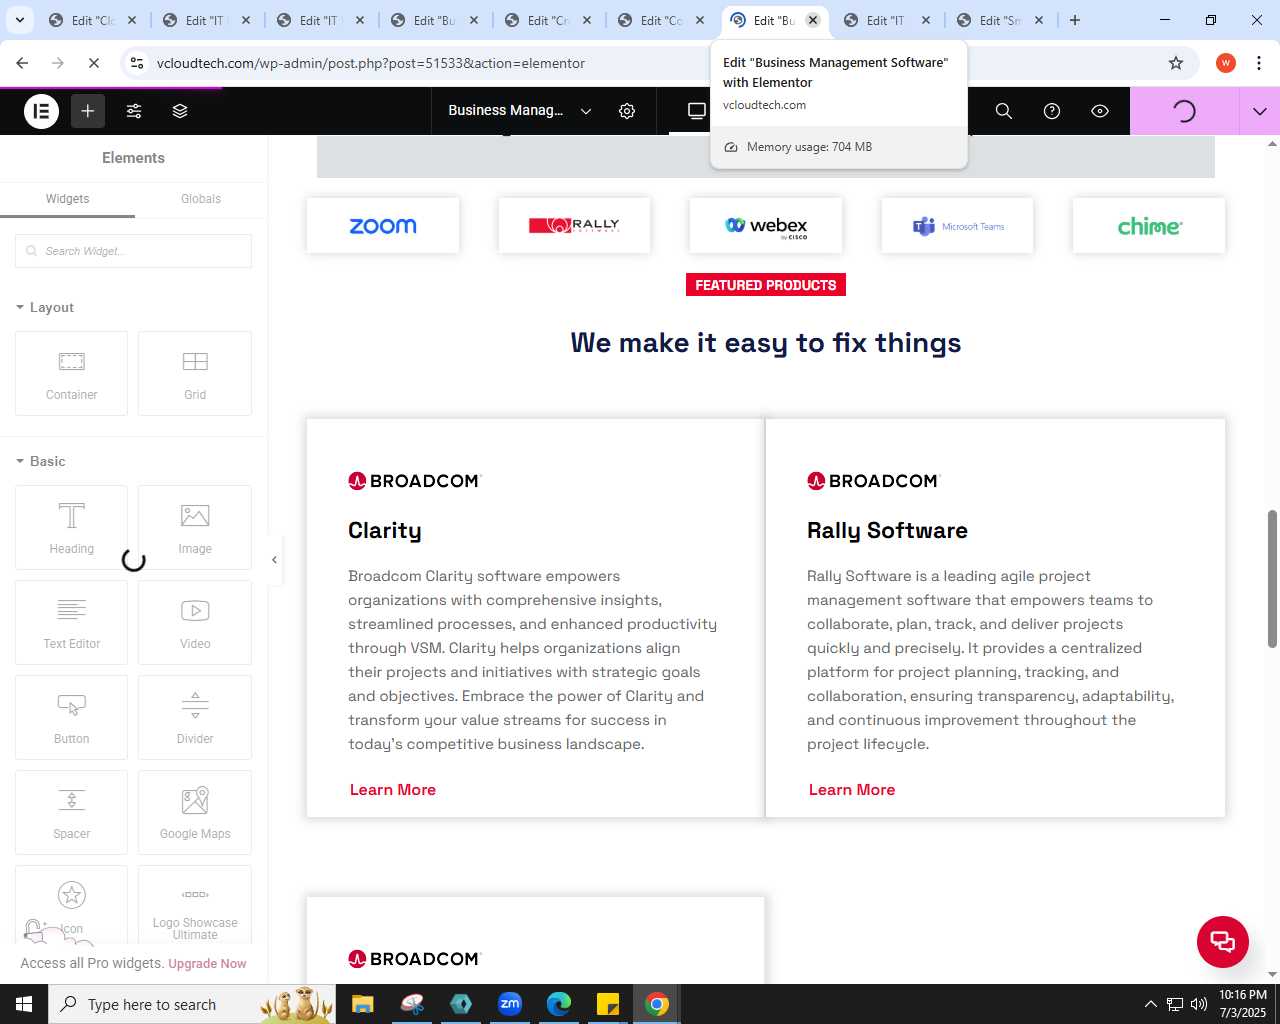This screenshot has width=1280, height=1024.
Task: Expand save options arrow beside Publish
Action: click(1259, 111)
